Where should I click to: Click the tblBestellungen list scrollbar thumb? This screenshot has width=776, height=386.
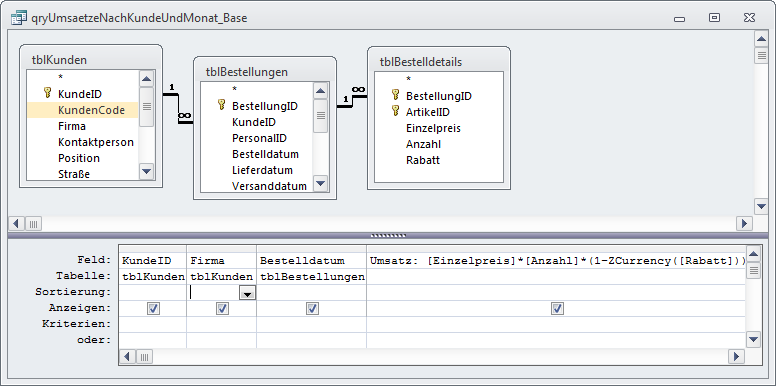(x=321, y=115)
